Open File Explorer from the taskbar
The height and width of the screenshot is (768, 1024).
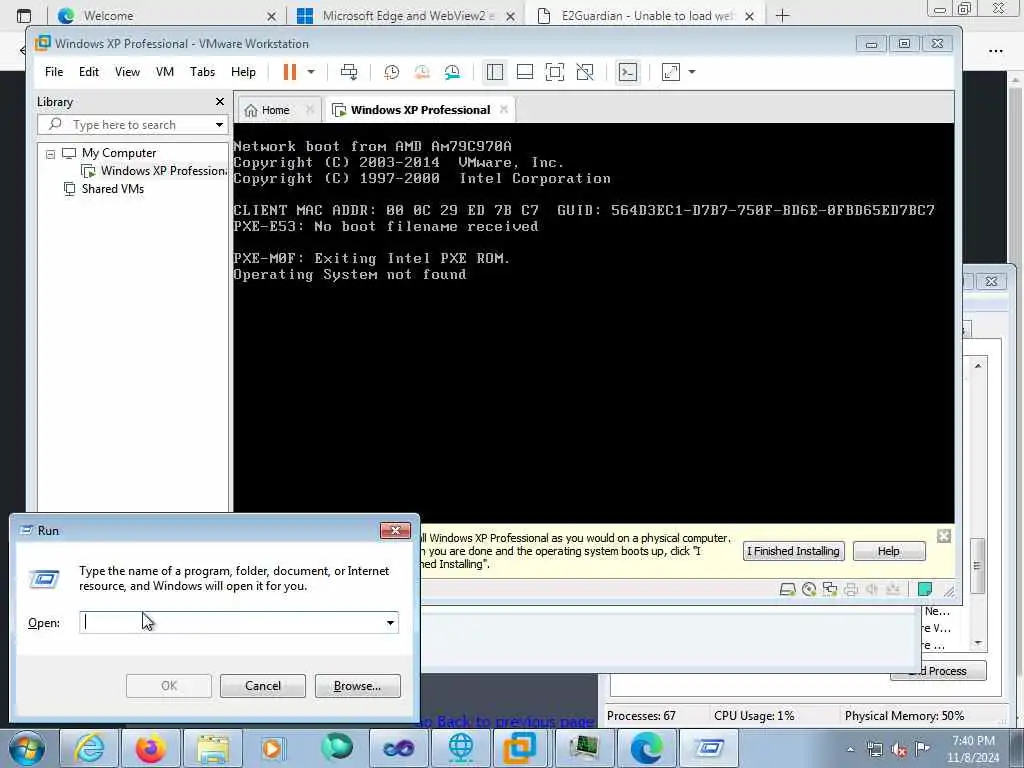click(x=212, y=748)
